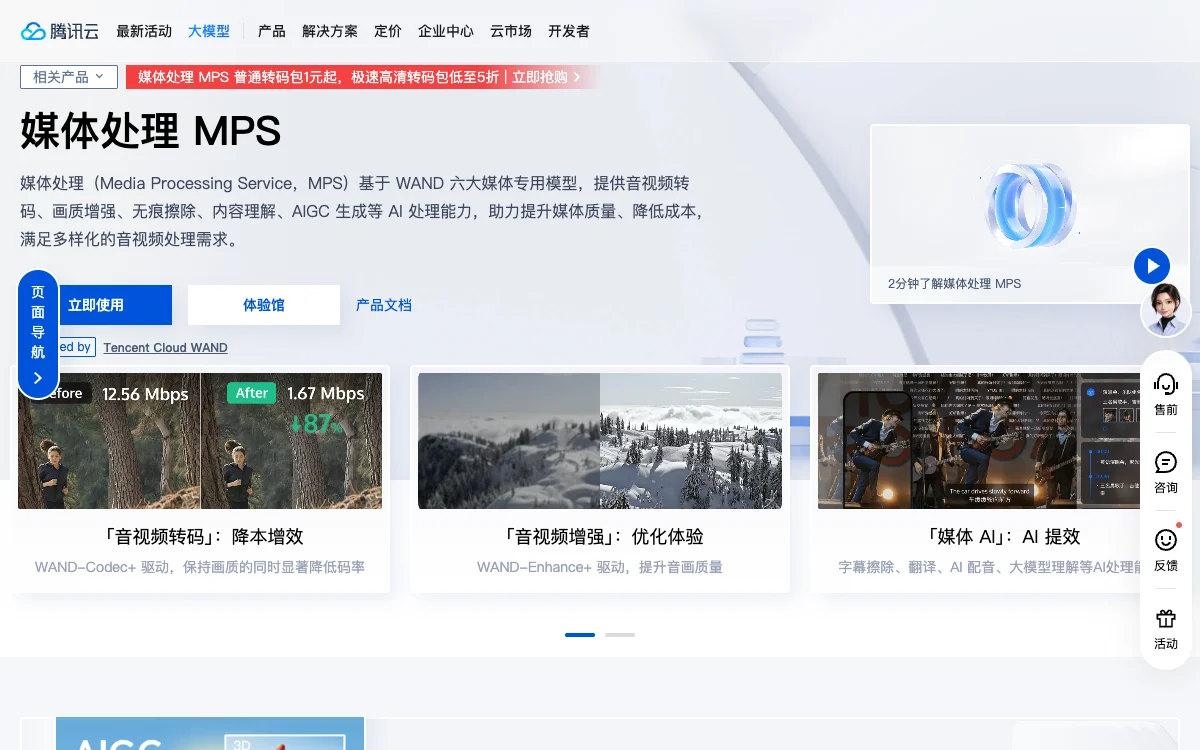
Task: Click the WAND-Codec+ 驱动 description text
Action: (x=200, y=567)
